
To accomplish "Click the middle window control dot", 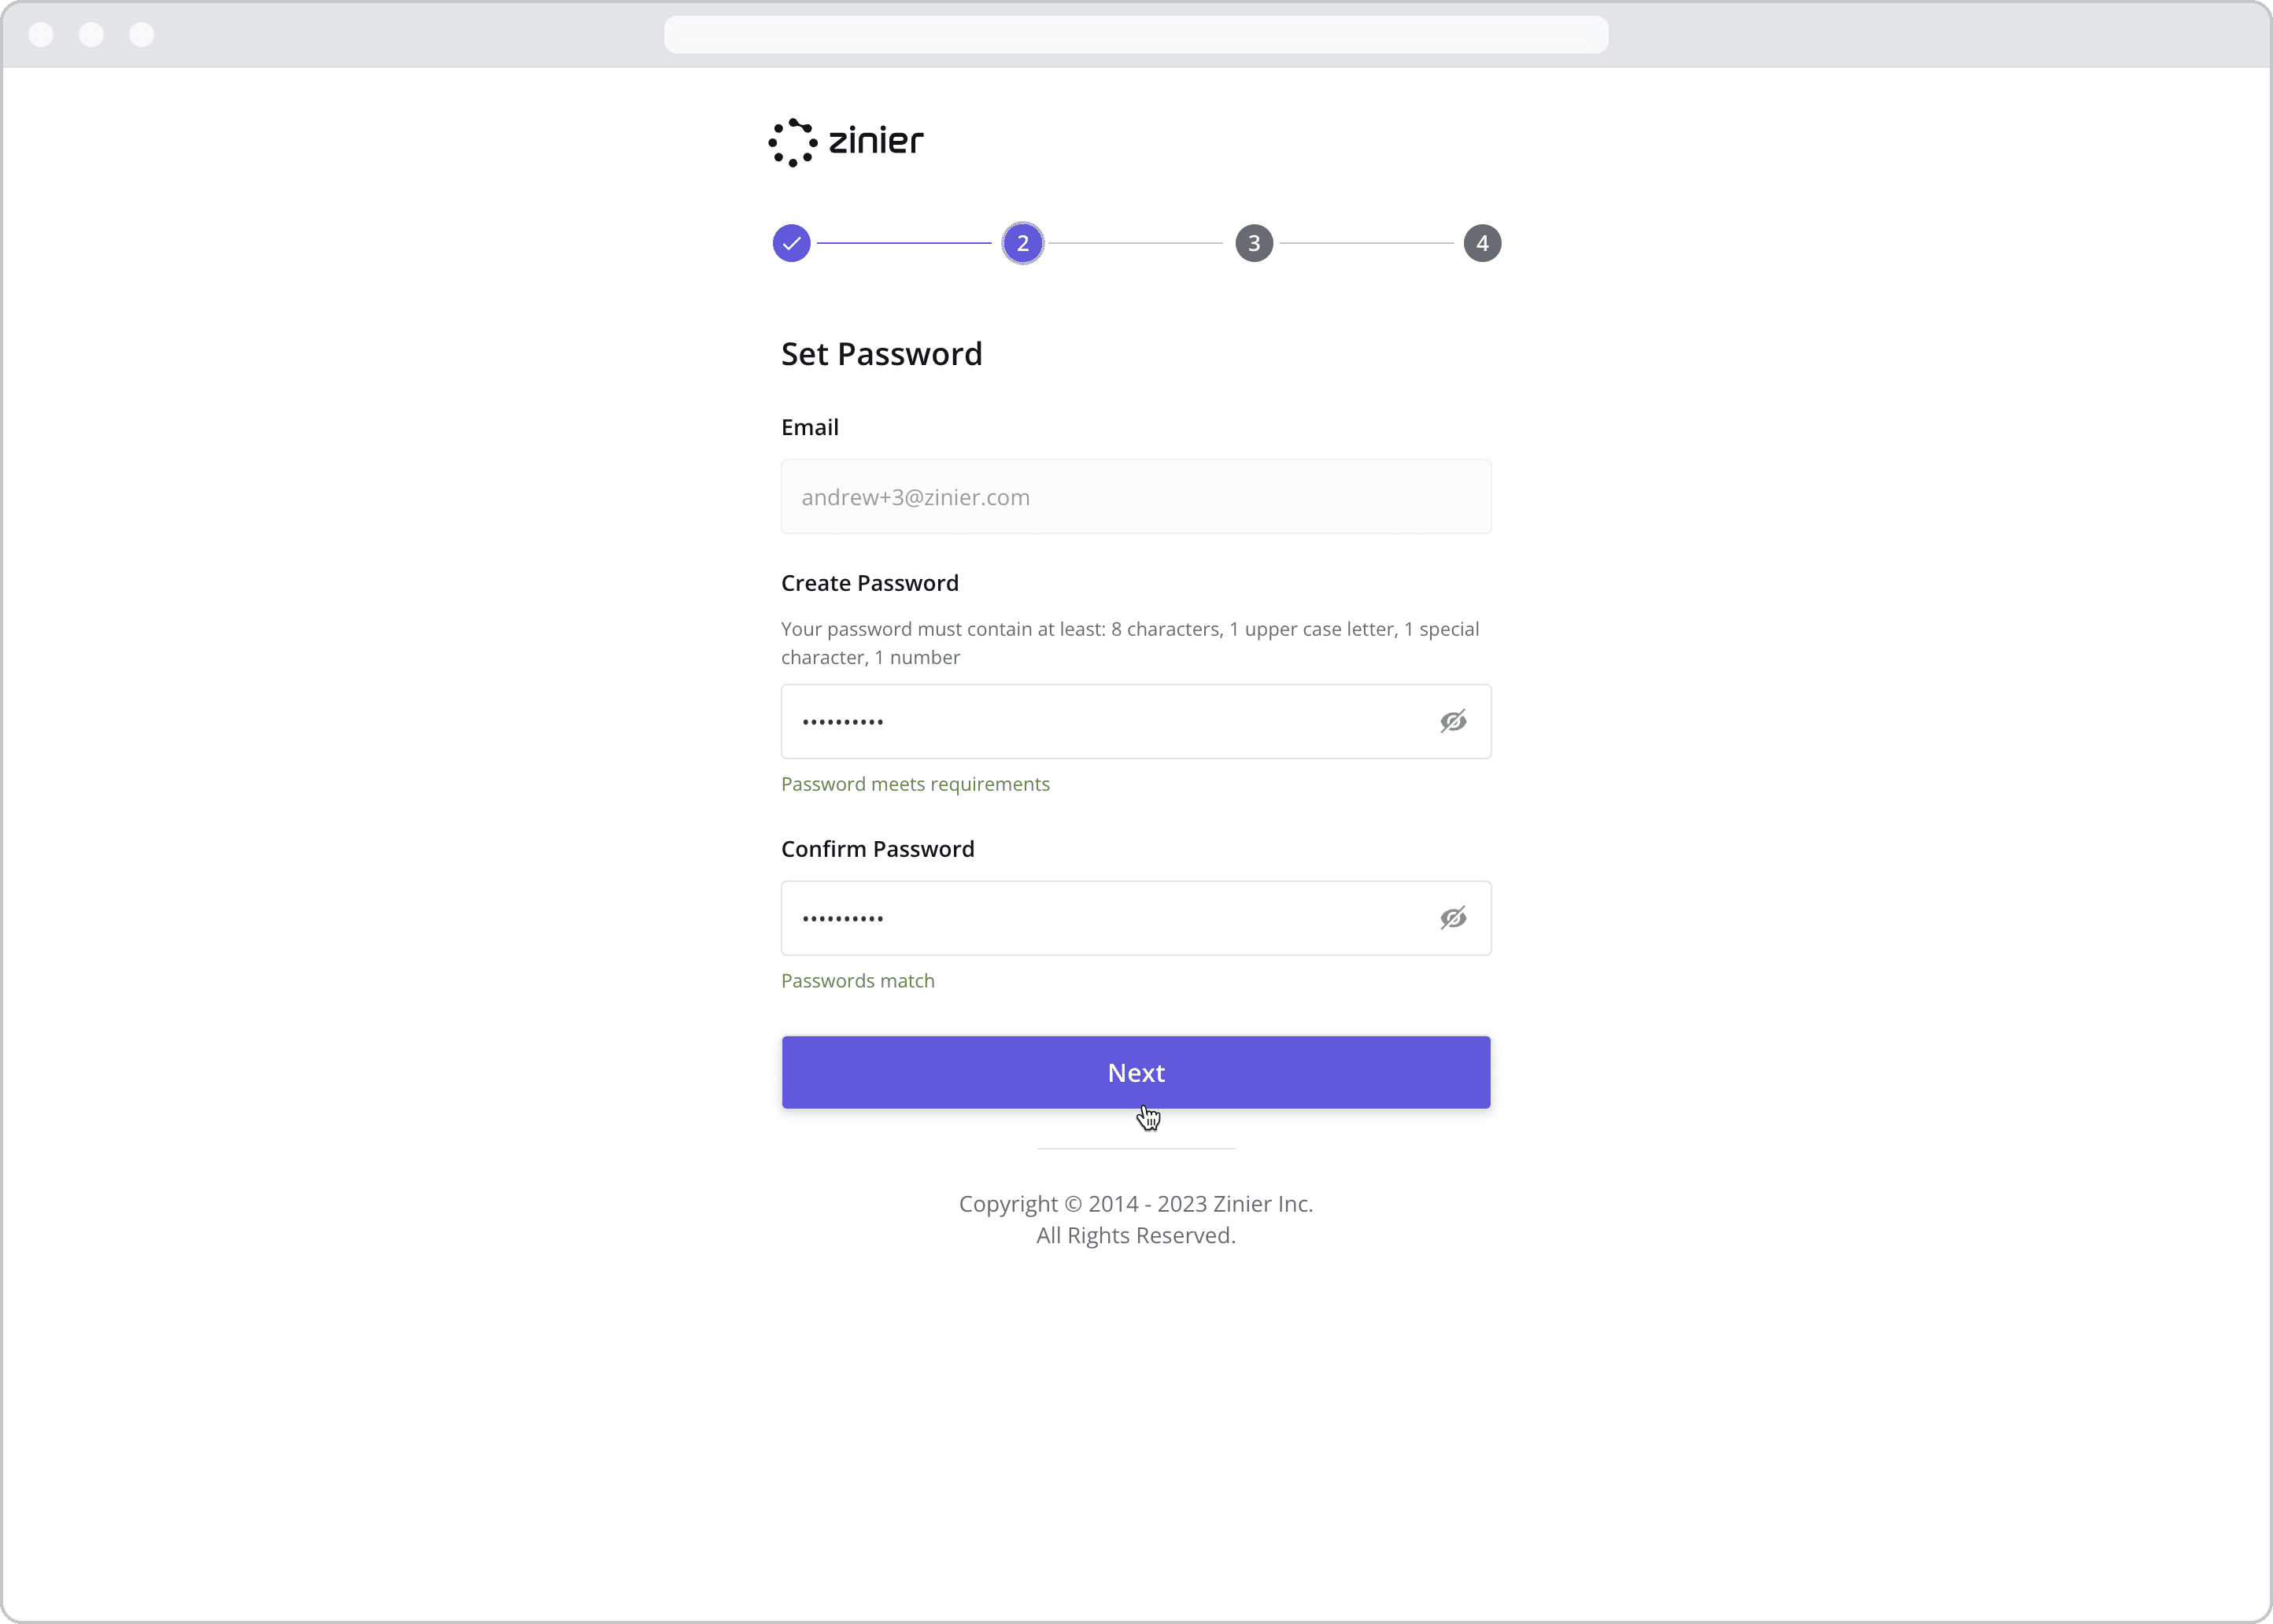I will click(x=91, y=35).
